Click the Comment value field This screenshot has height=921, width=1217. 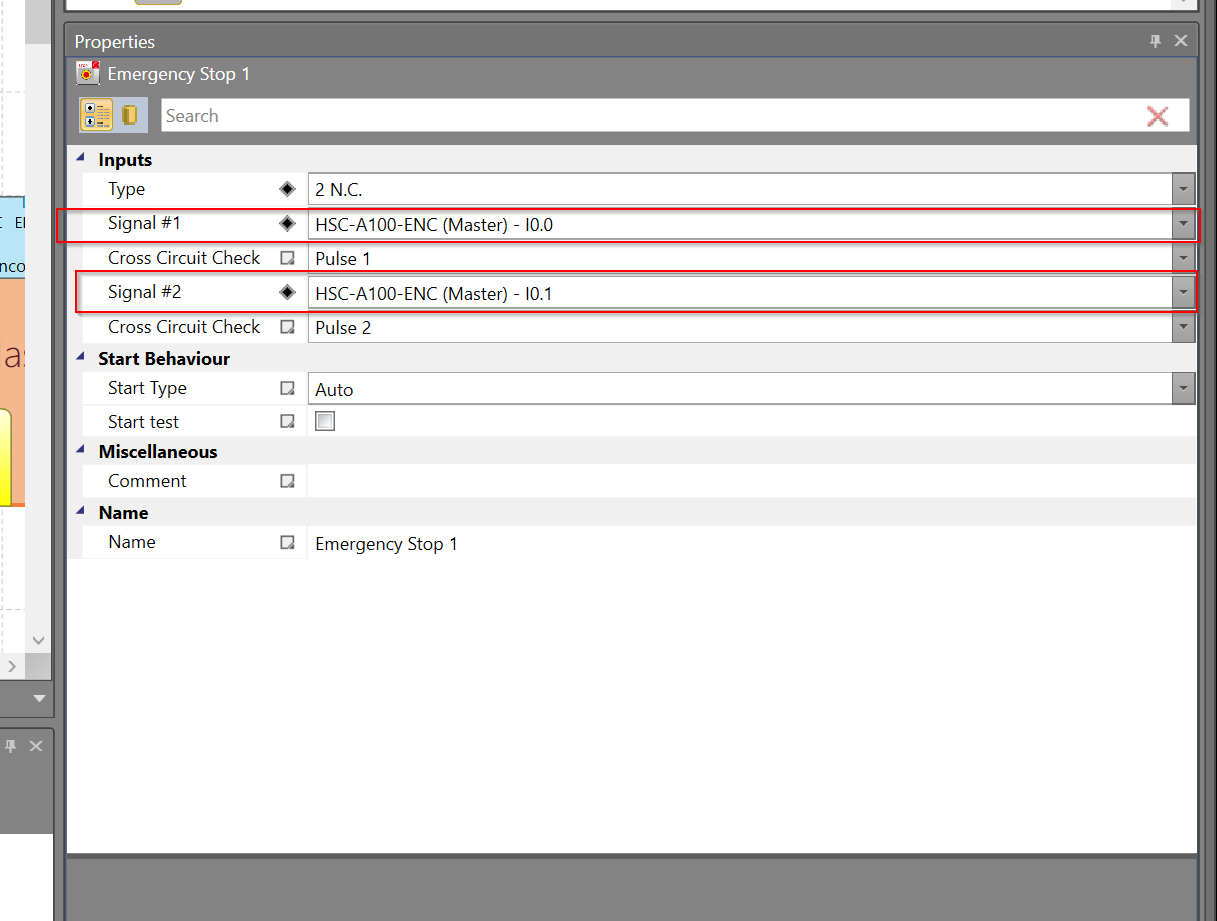tap(751, 481)
